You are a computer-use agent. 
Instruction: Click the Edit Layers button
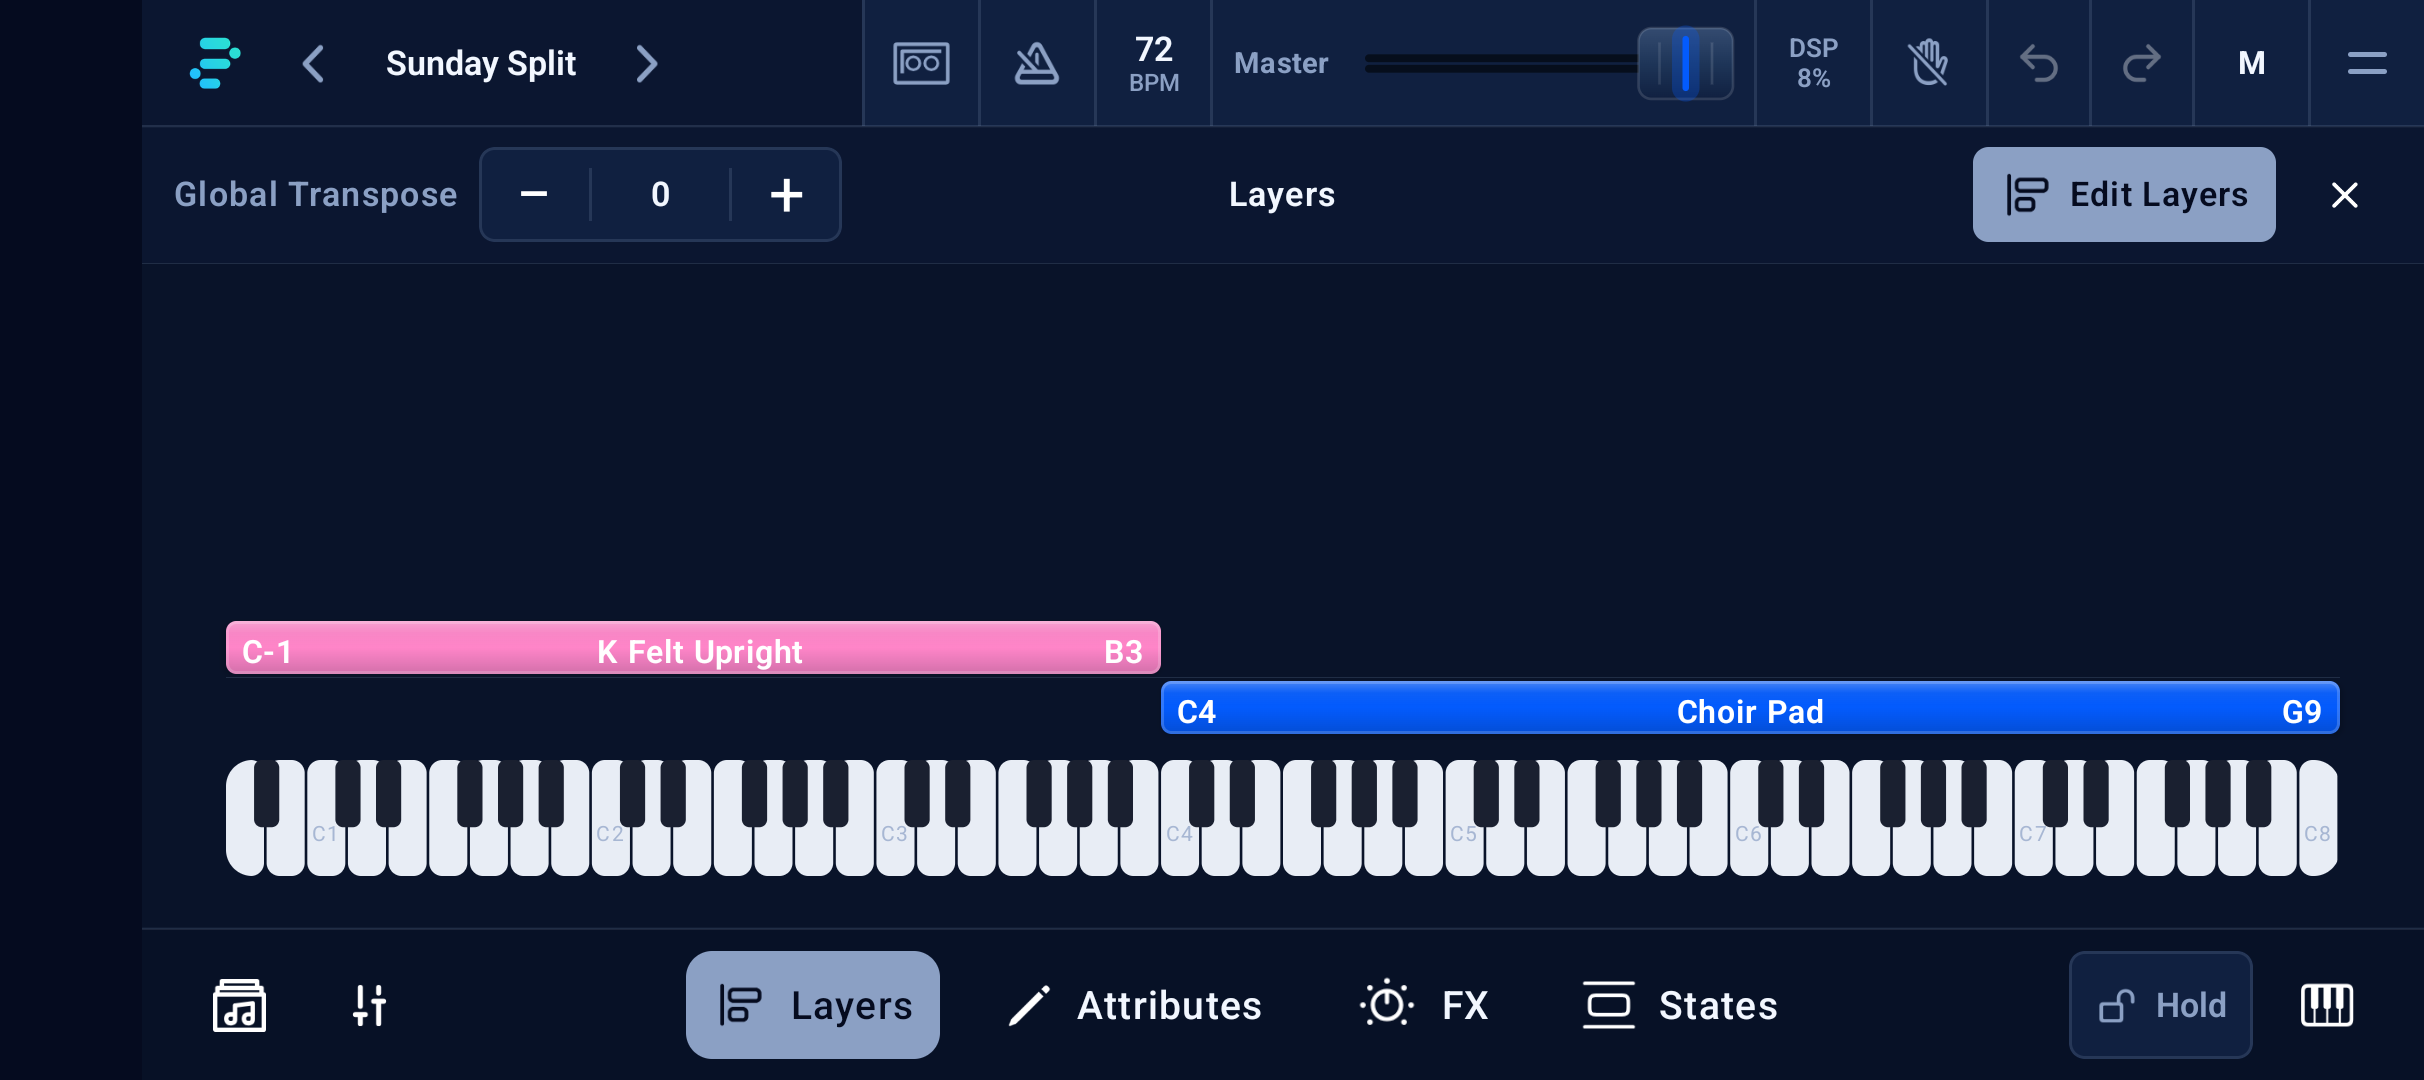tap(2124, 194)
